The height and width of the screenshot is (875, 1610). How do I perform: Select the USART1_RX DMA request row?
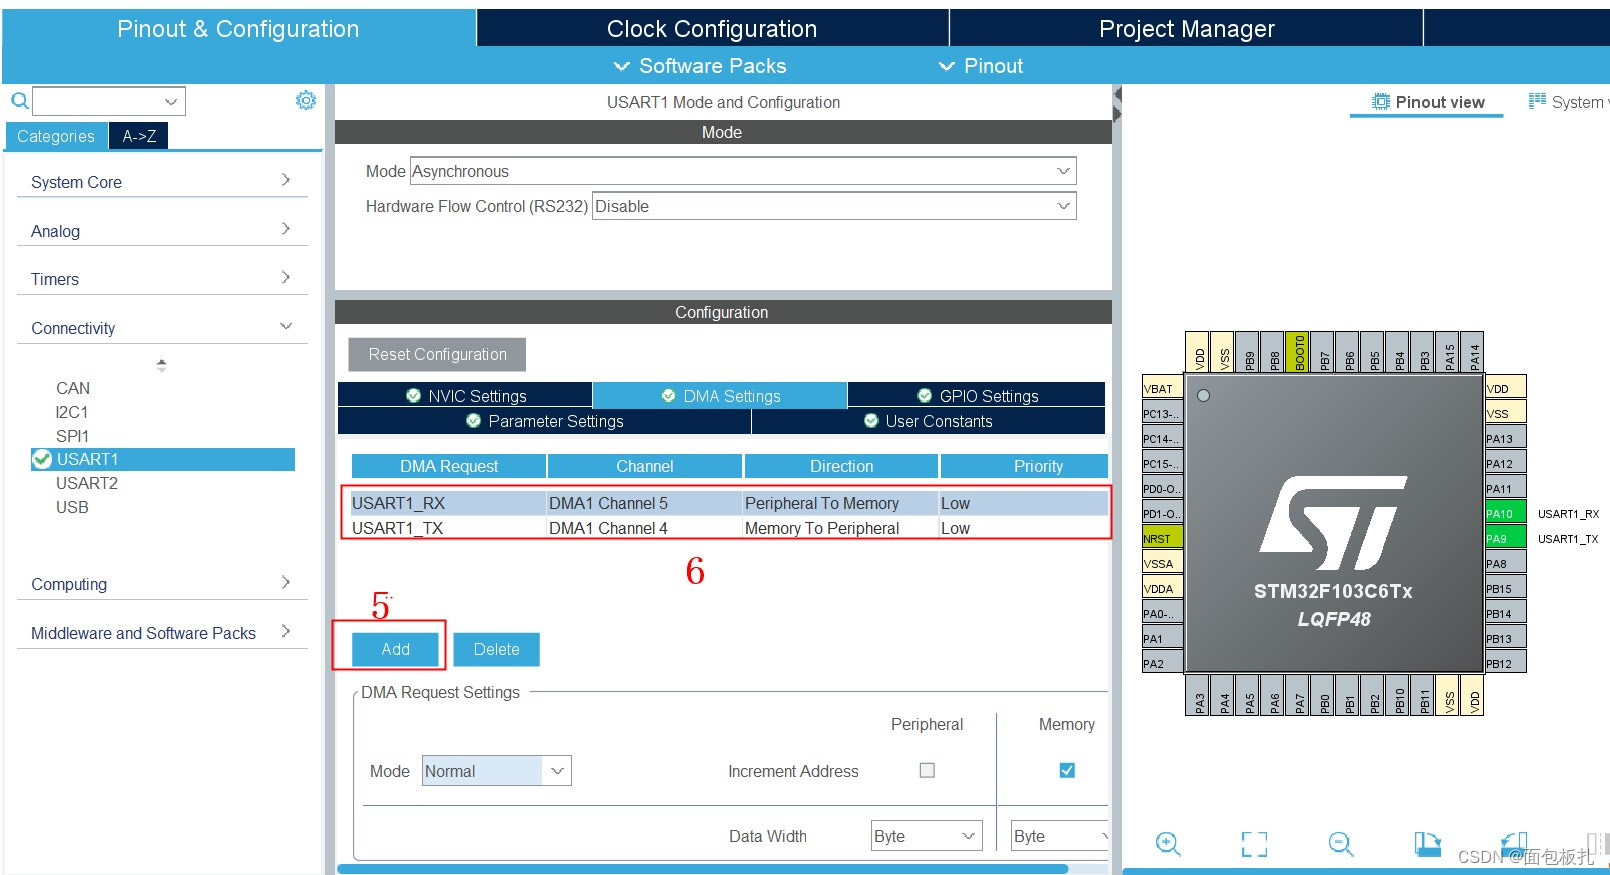point(728,503)
